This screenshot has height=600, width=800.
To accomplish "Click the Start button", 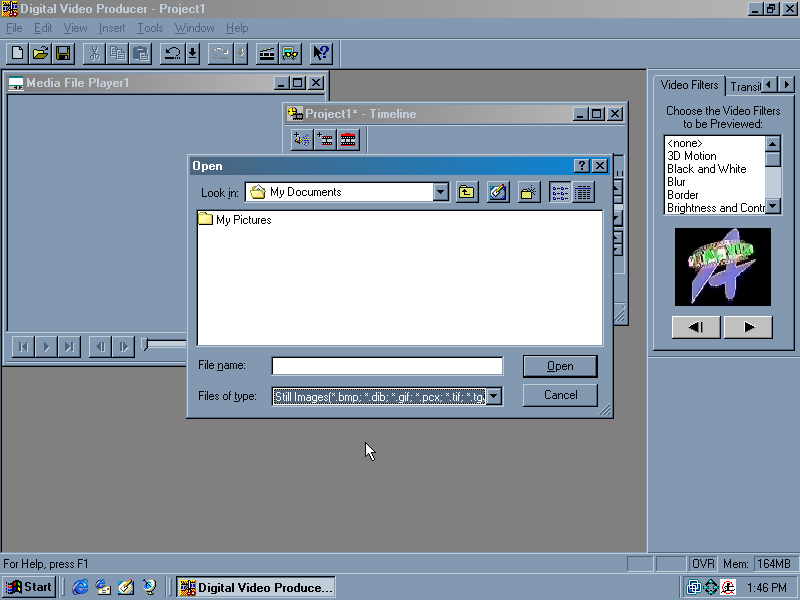I will pyautogui.click(x=29, y=587).
